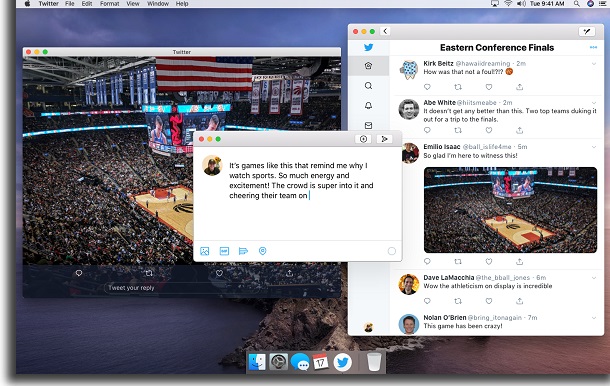The width and height of the screenshot is (610, 386).
Task: Retweet Kirk Beitz's tweet
Action: 458,87
